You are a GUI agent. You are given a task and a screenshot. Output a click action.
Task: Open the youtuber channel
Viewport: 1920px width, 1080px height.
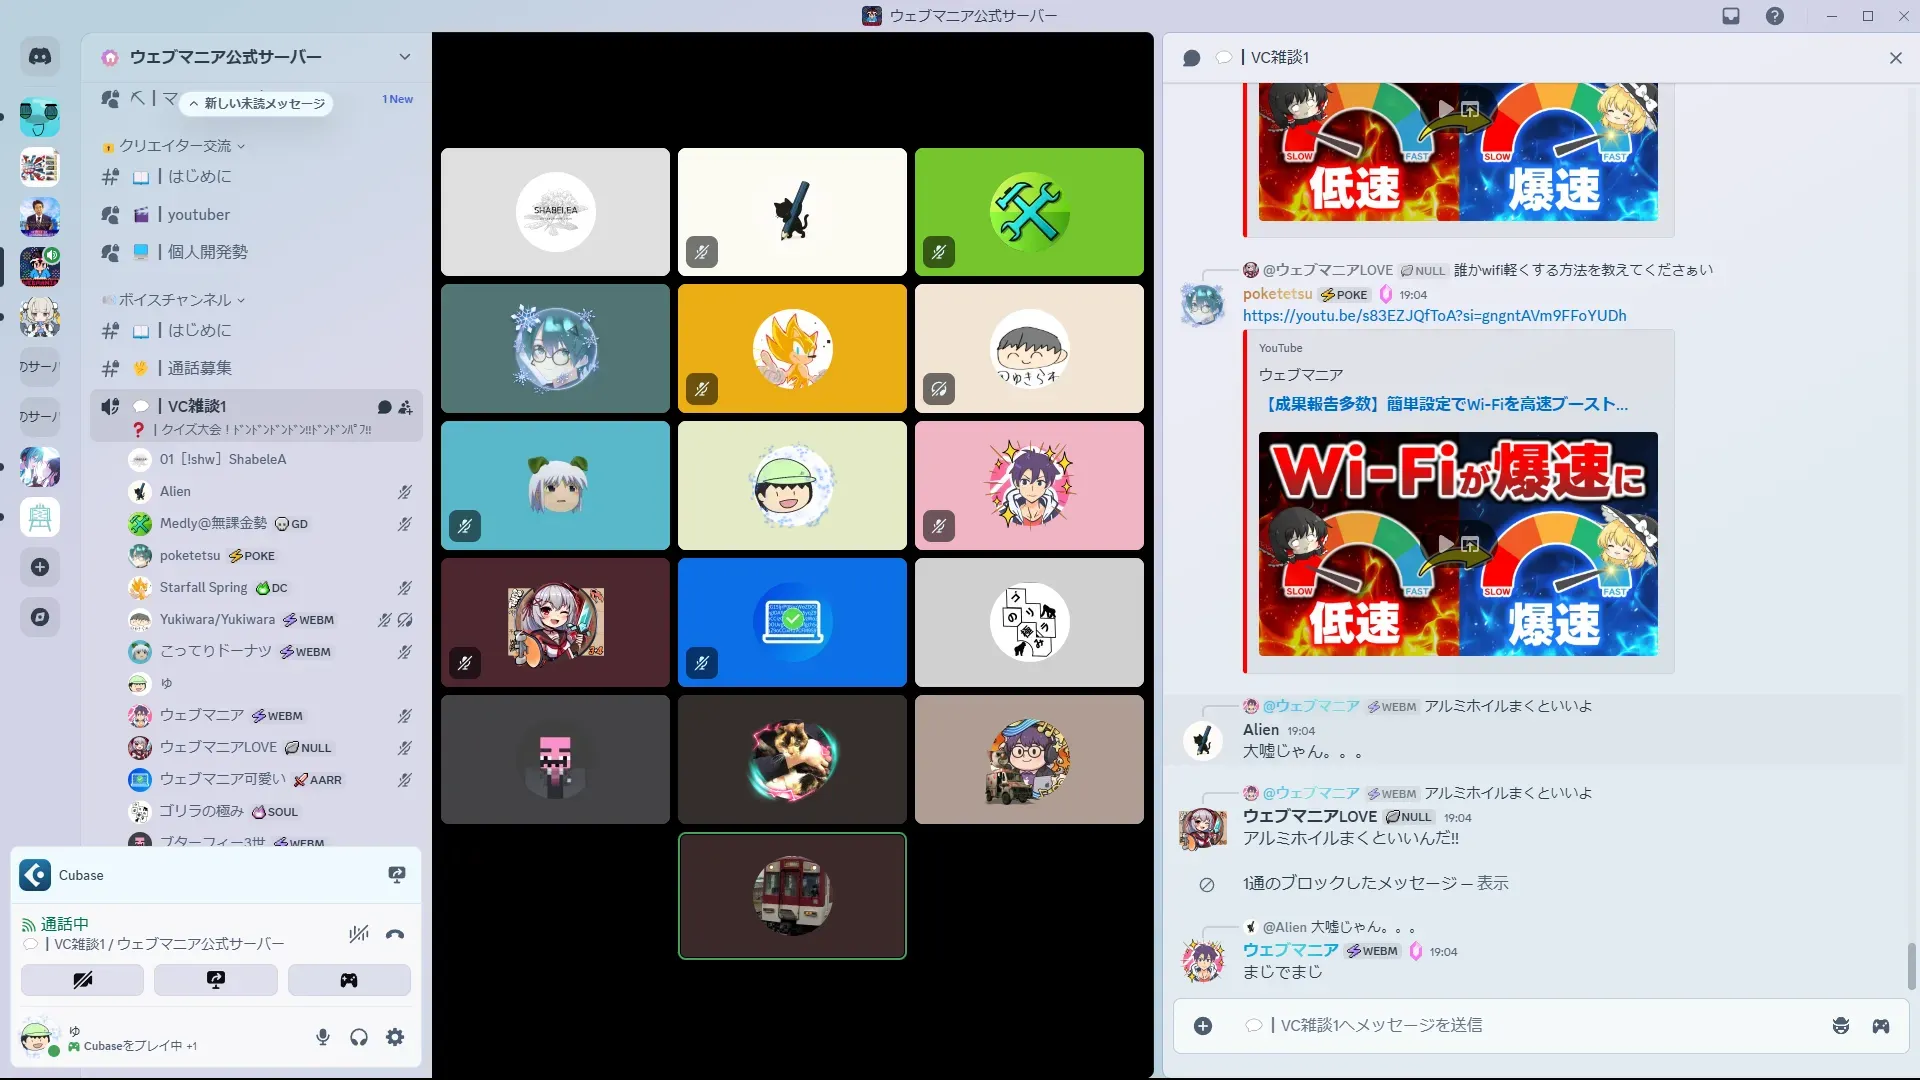point(199,215)
